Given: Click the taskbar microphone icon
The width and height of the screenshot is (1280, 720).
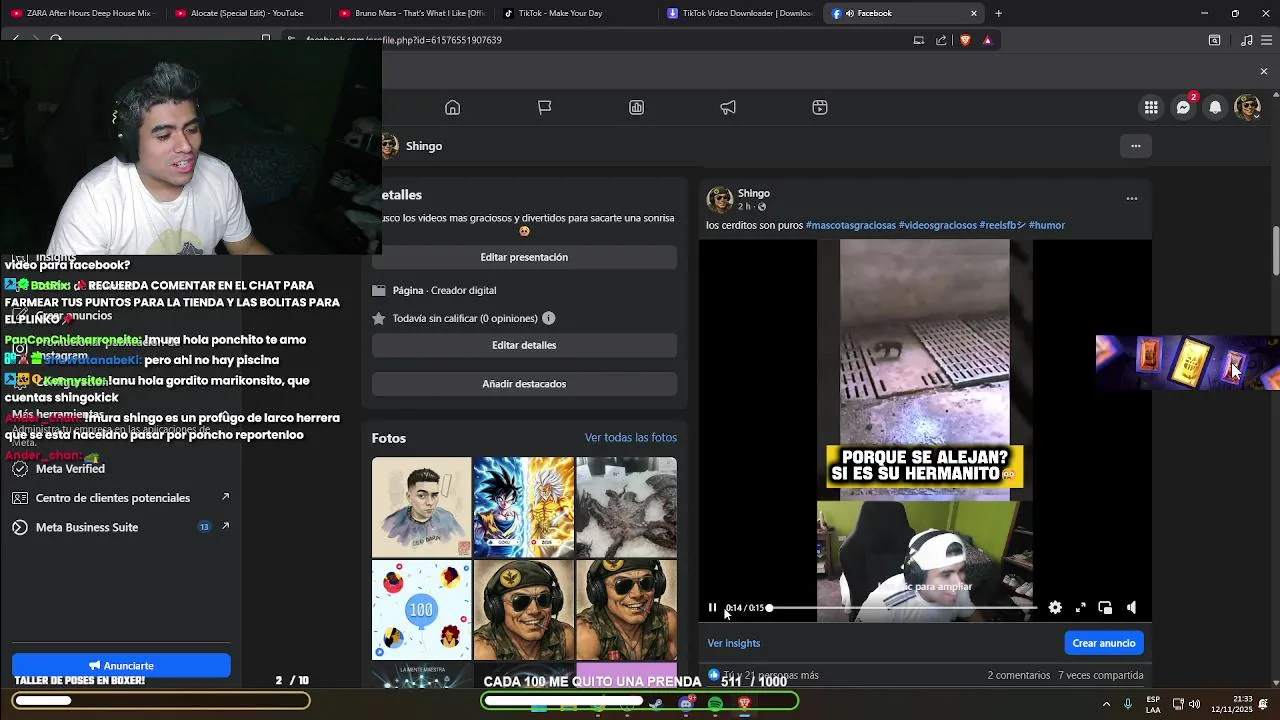Looking at the screenshot, I should 1127,704.
